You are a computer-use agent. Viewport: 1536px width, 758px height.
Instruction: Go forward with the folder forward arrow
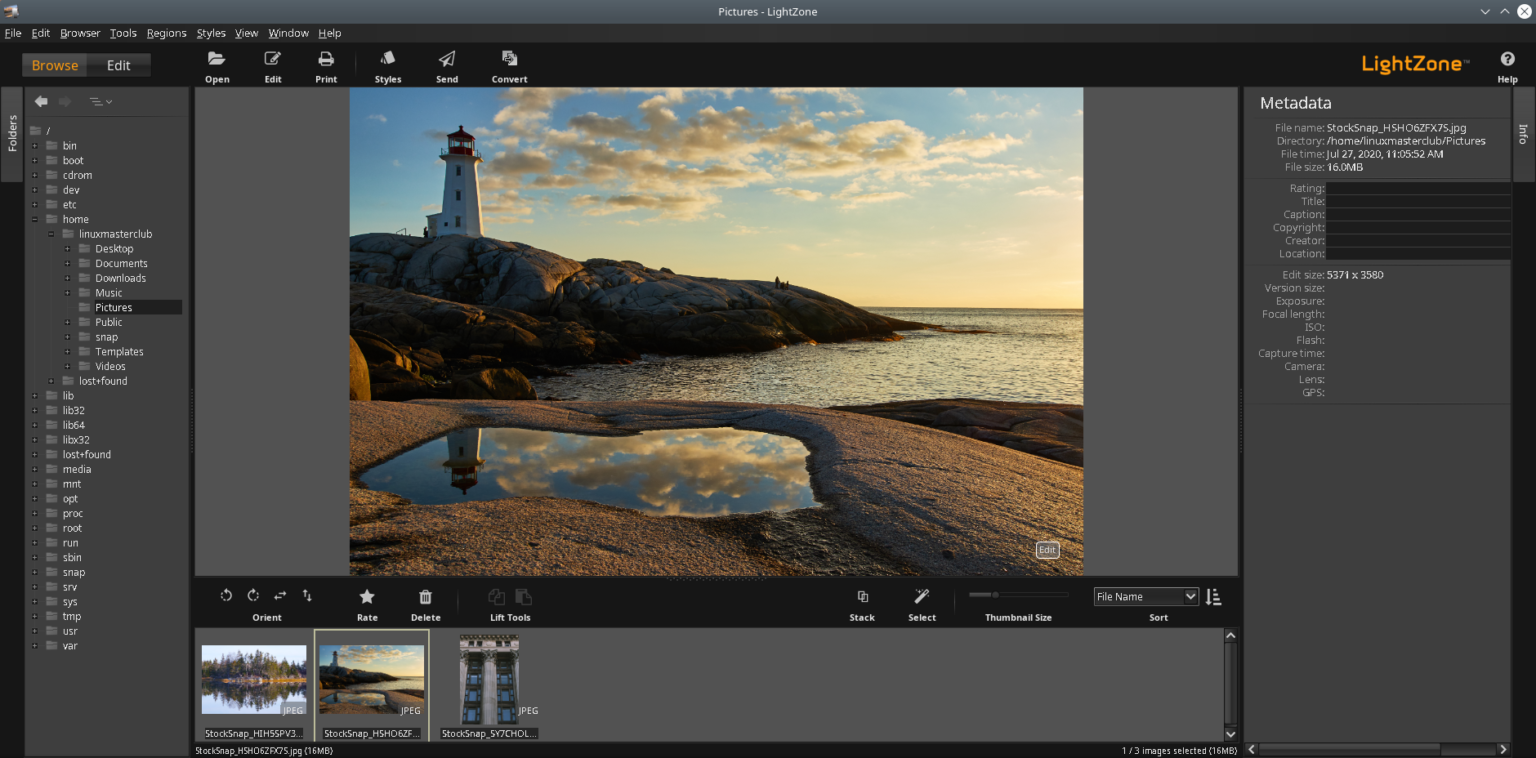(65, 101)
